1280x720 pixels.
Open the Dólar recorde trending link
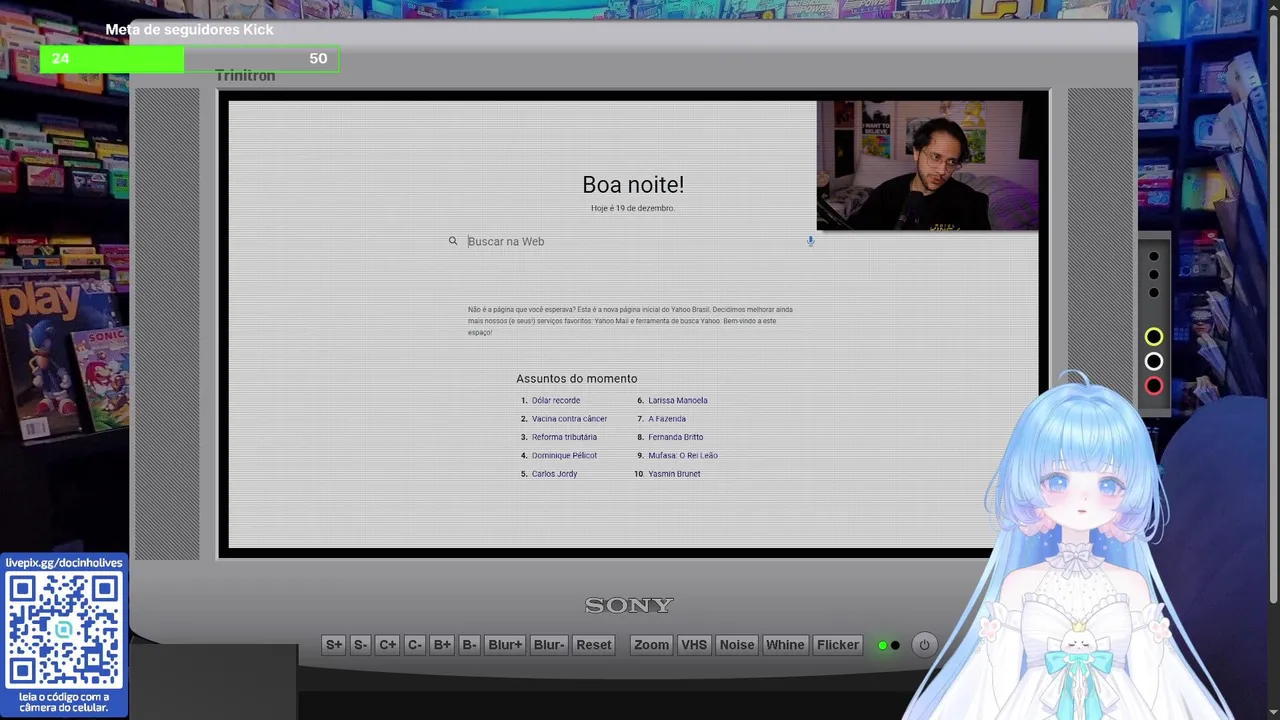(x=556, y=400)
